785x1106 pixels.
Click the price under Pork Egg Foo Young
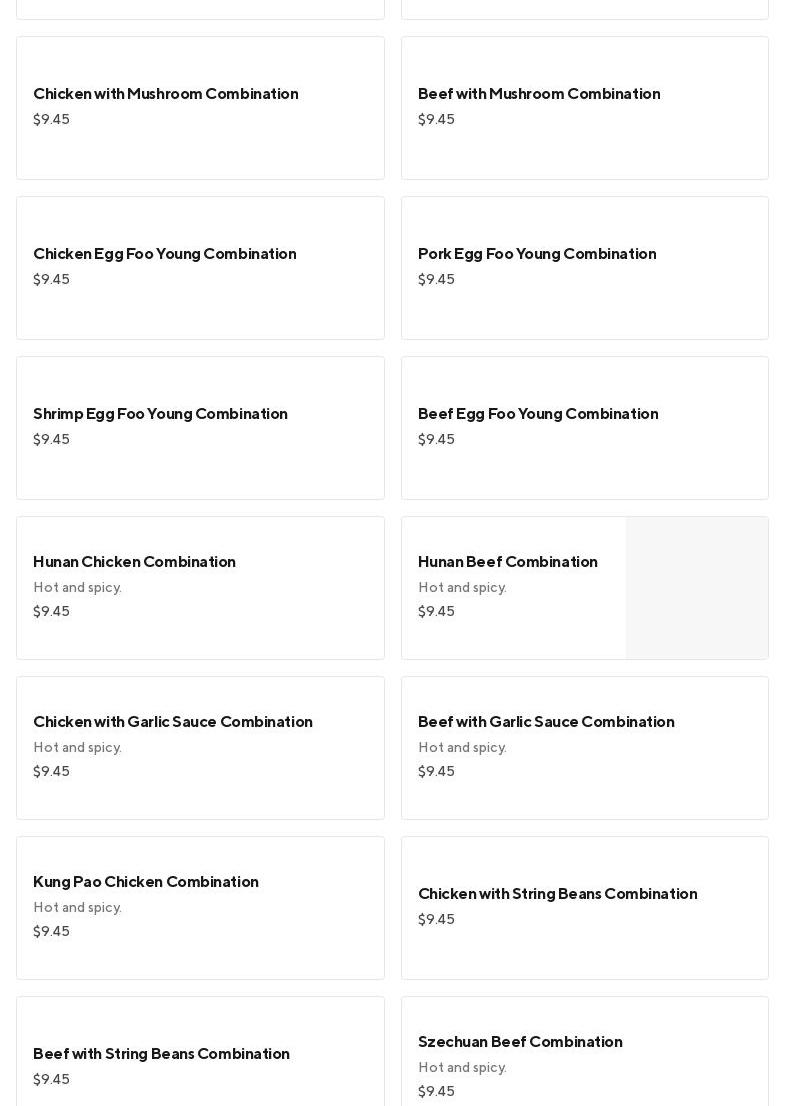coord(436,280)
